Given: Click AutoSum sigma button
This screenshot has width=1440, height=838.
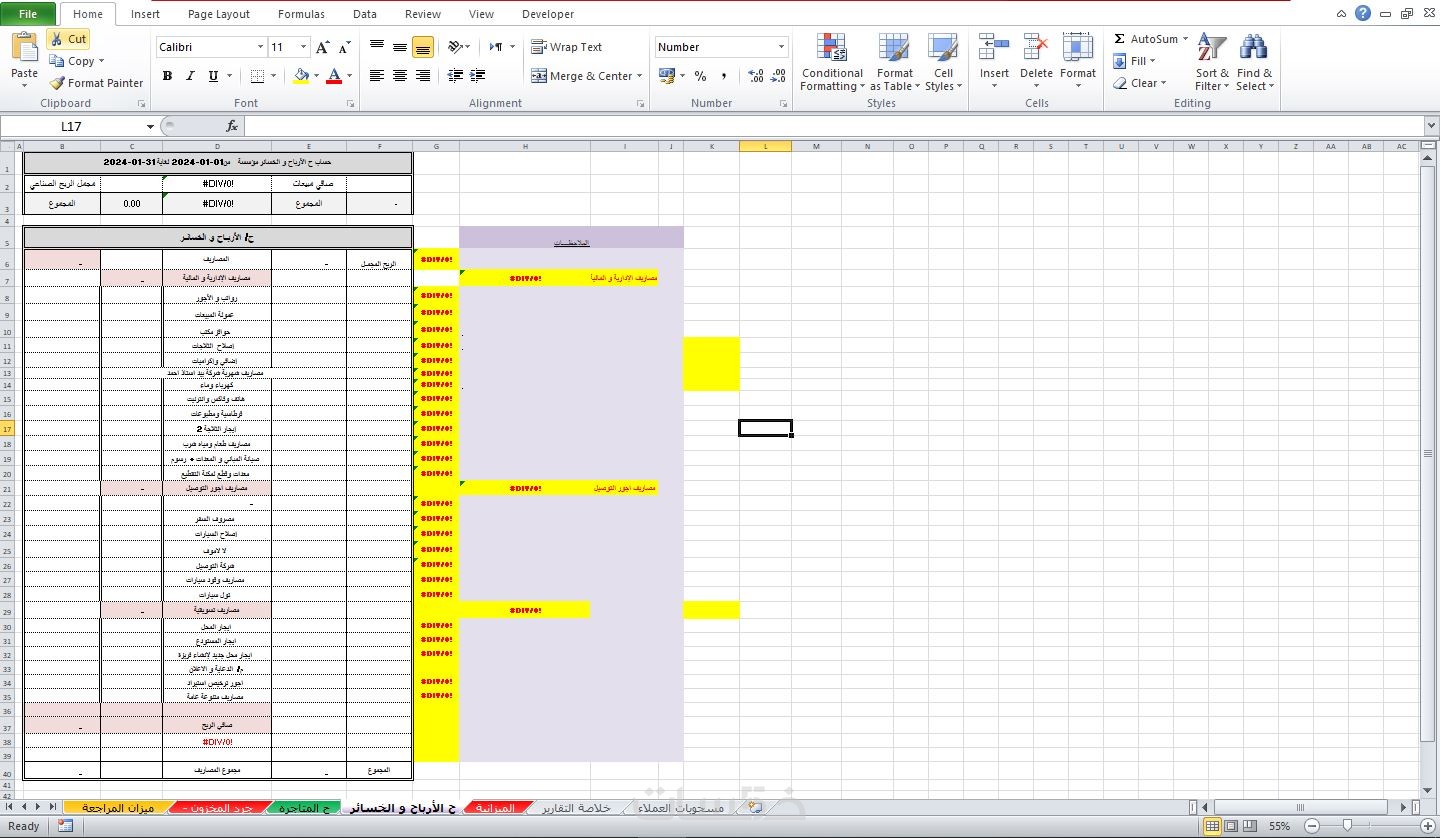Looking at the screenshot, I should [x=1145, y=39].
